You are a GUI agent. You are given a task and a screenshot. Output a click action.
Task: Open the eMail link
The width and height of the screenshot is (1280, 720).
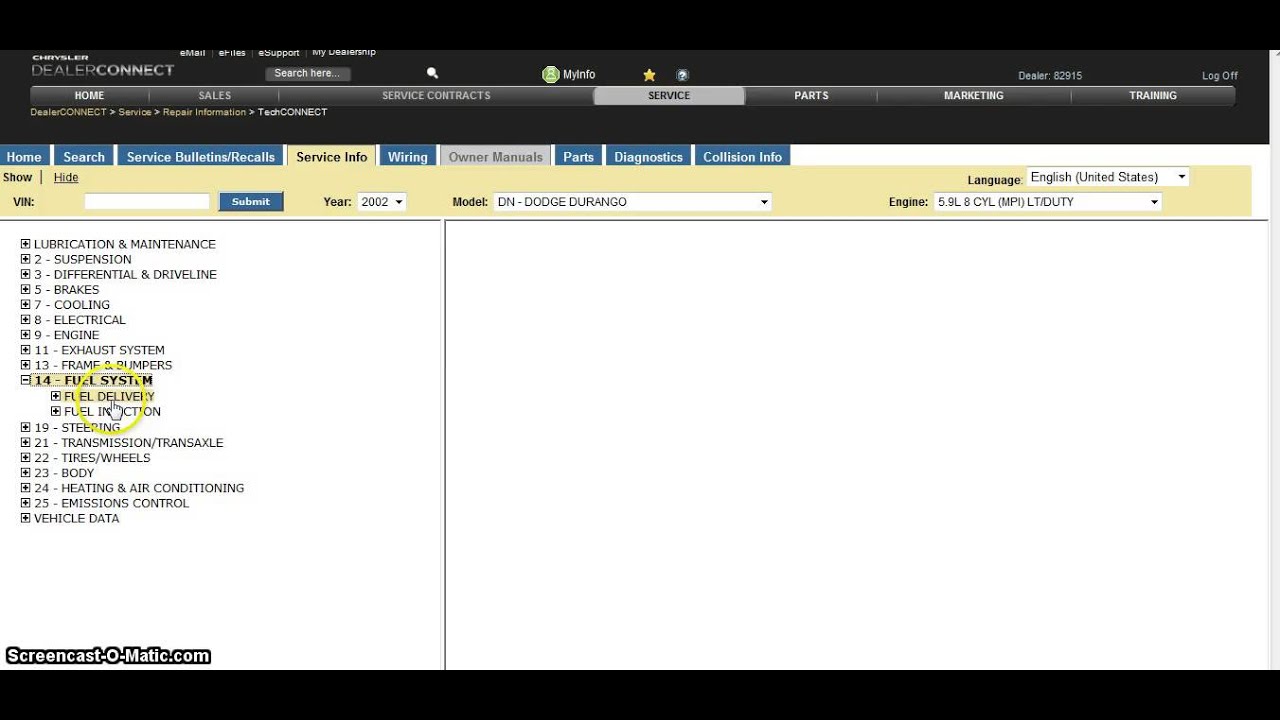193,53
